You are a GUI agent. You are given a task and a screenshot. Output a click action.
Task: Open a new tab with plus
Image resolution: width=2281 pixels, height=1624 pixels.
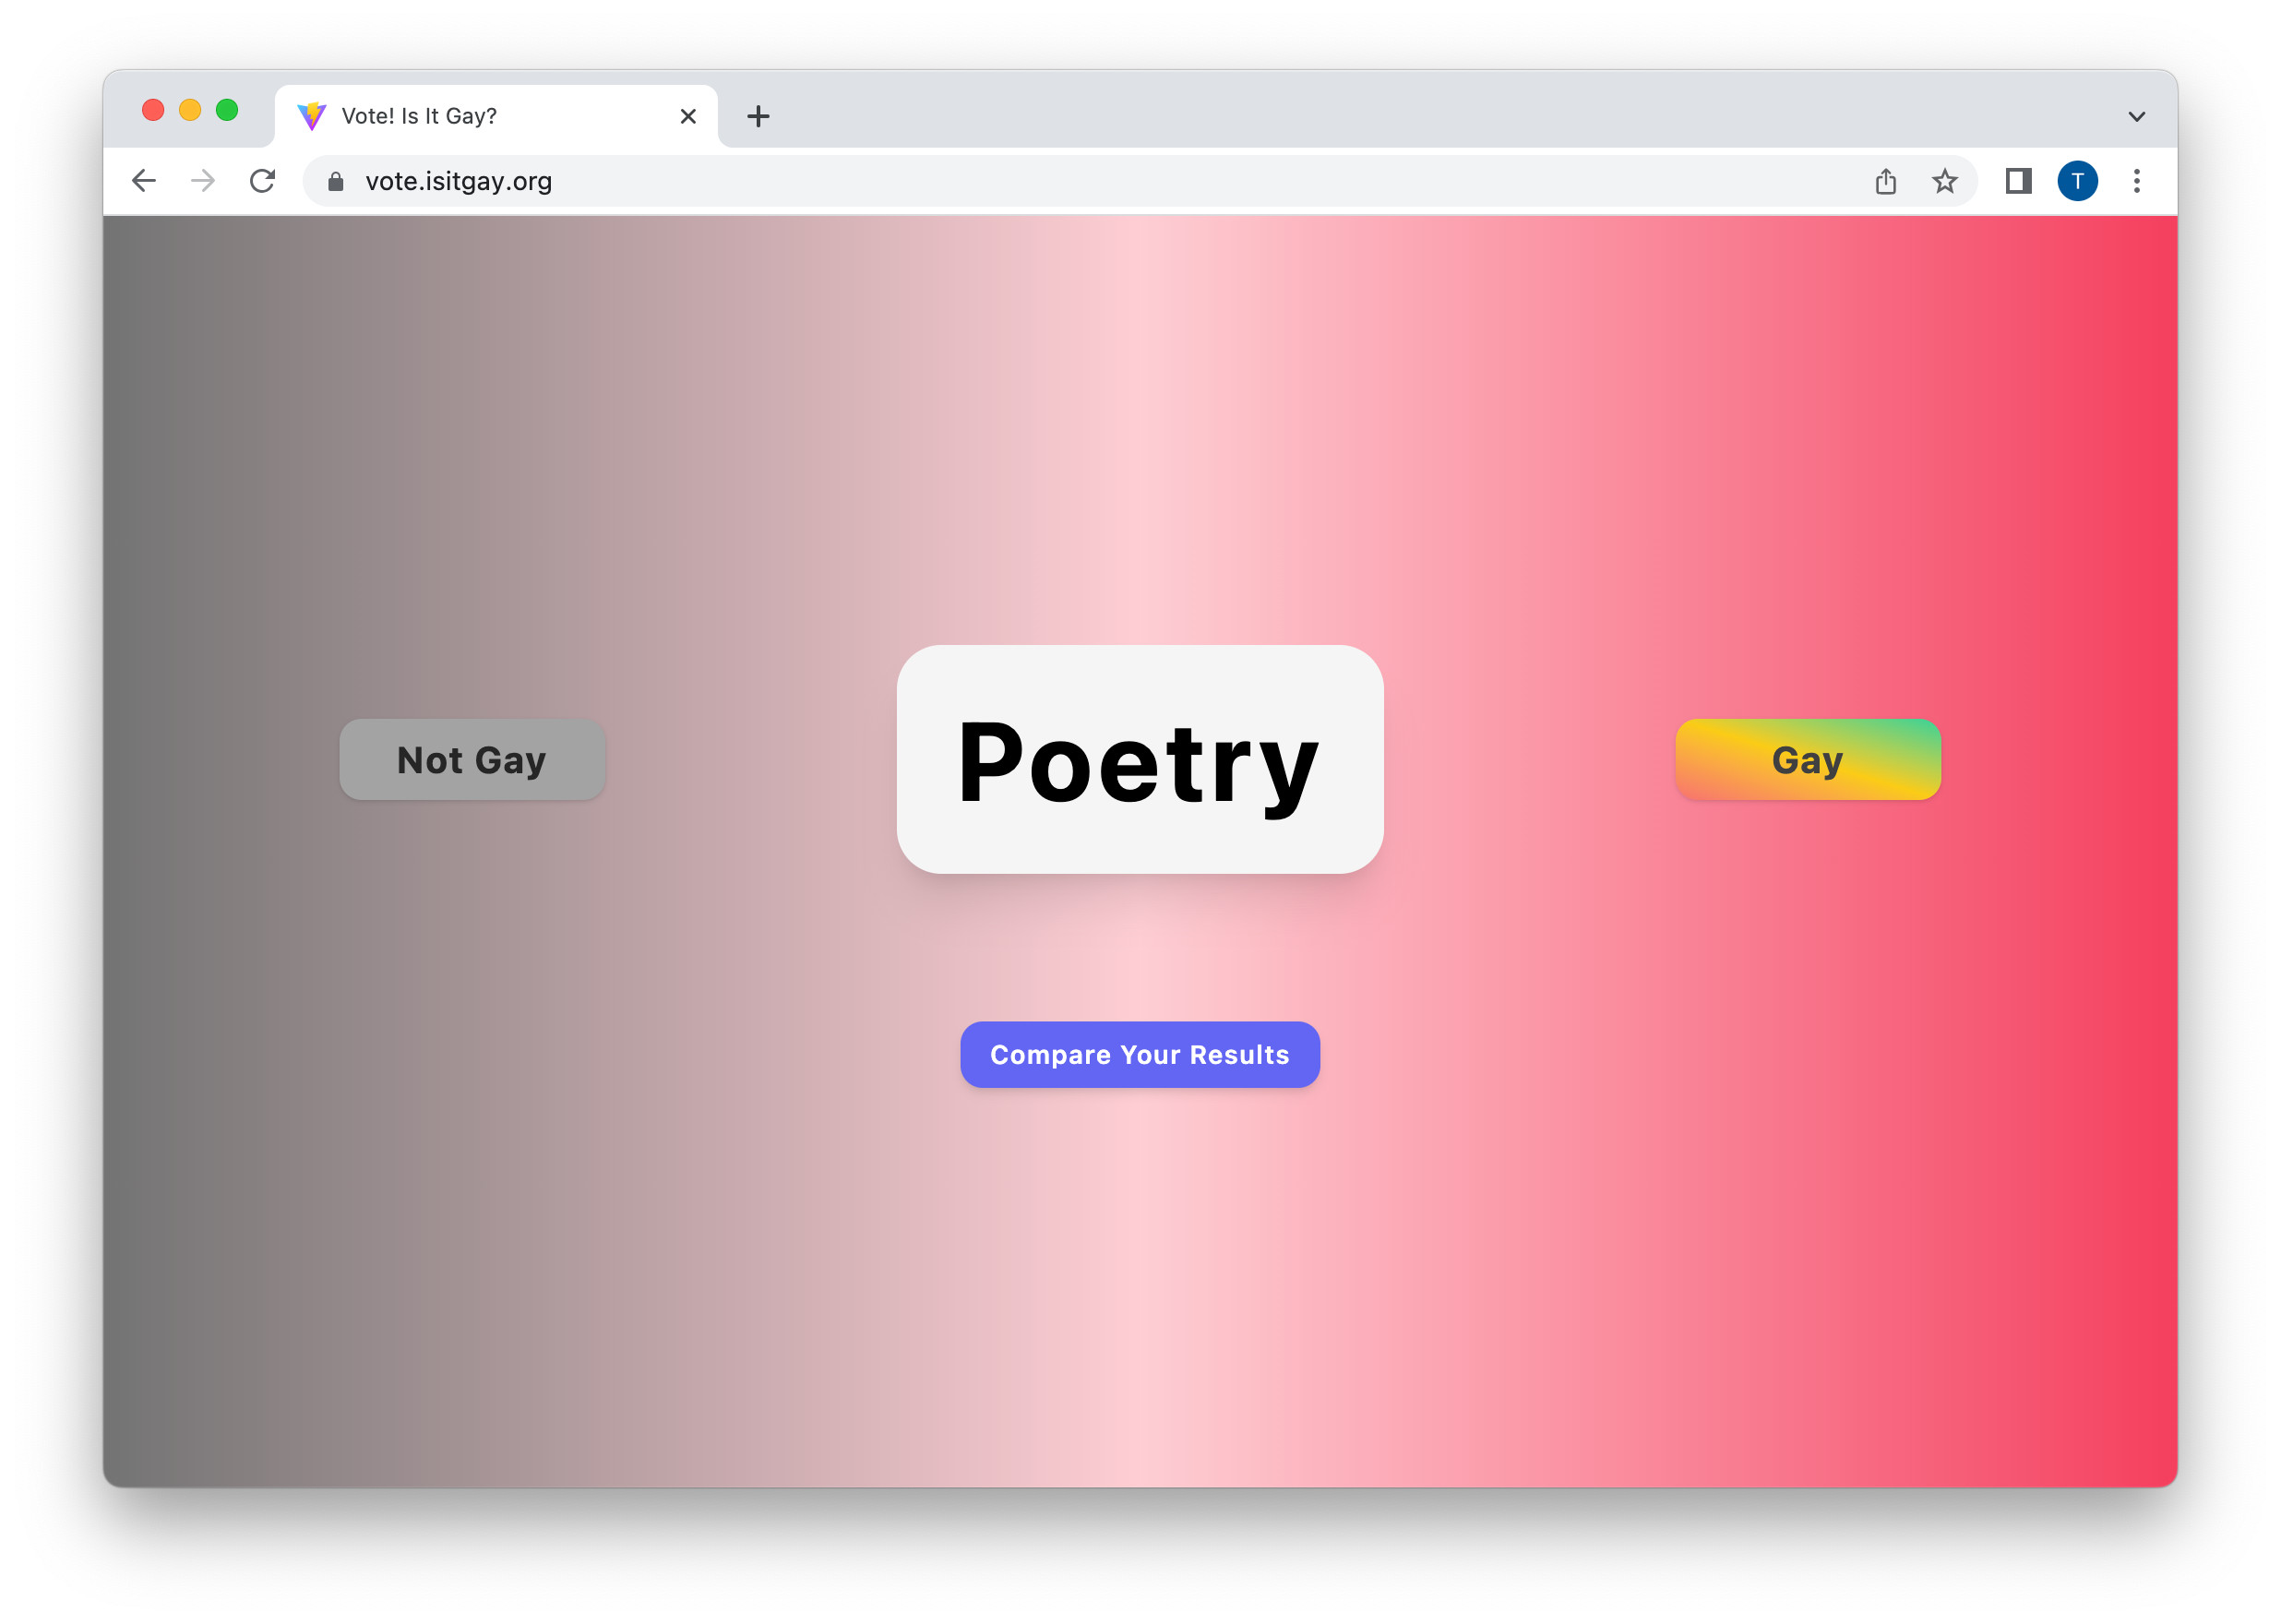(758, 117)
